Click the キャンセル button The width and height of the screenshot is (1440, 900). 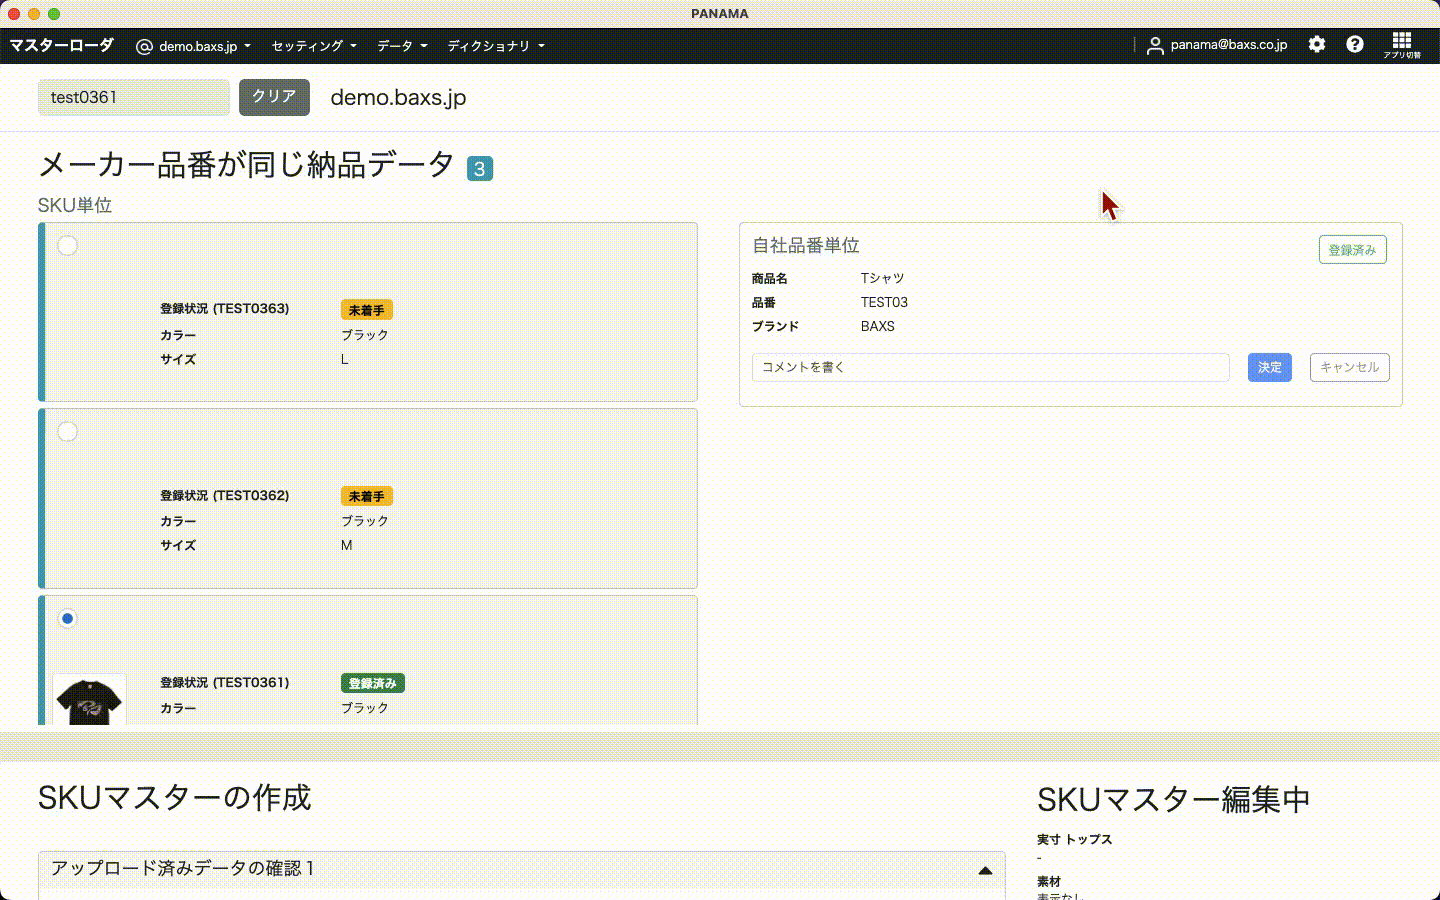1348,367
